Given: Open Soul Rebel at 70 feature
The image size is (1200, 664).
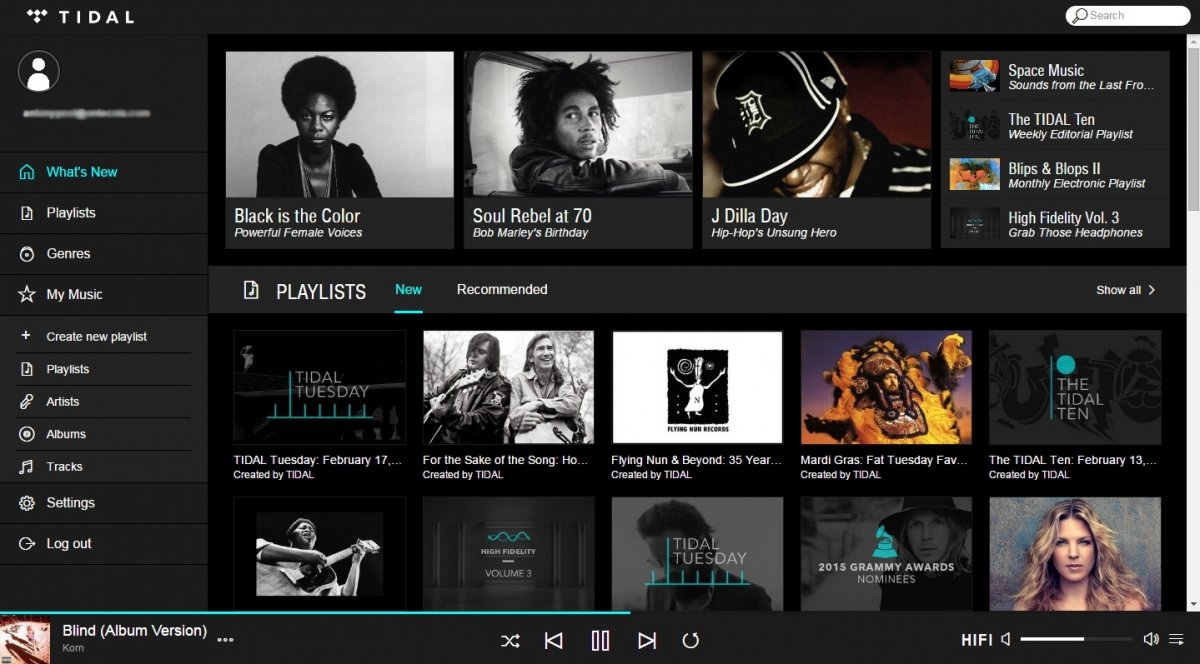Looking at the screenshot, I should 578,150.
